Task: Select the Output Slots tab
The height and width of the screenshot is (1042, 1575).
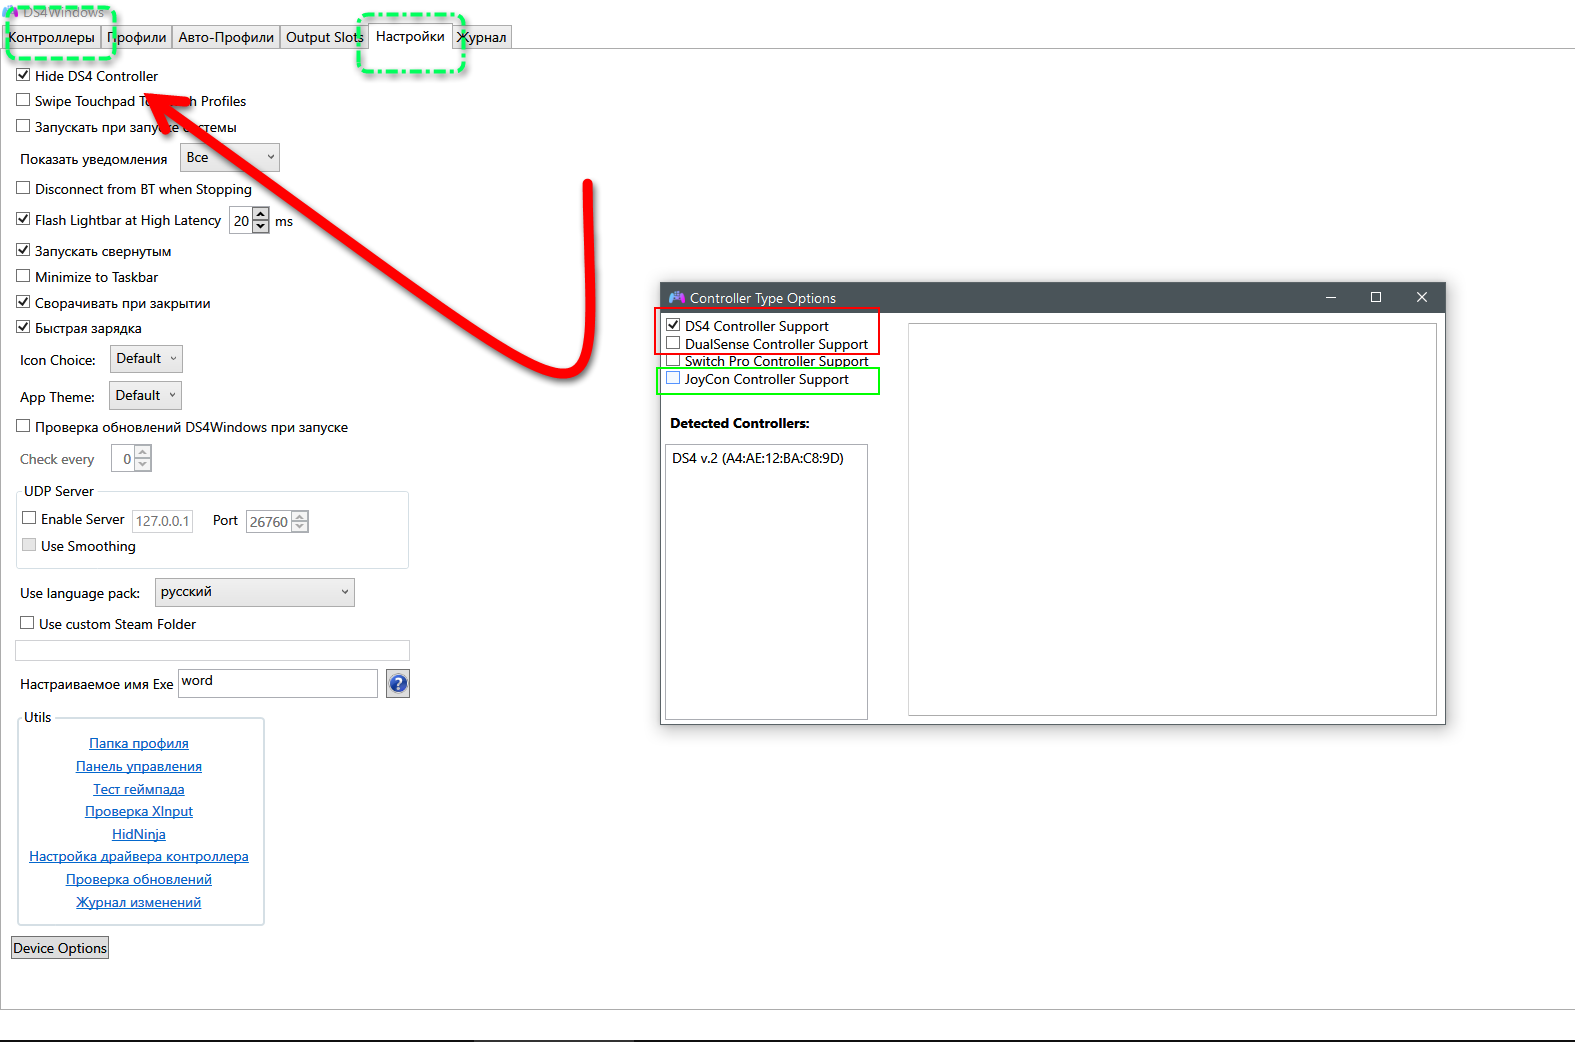Action: click(x=324, y=37)
